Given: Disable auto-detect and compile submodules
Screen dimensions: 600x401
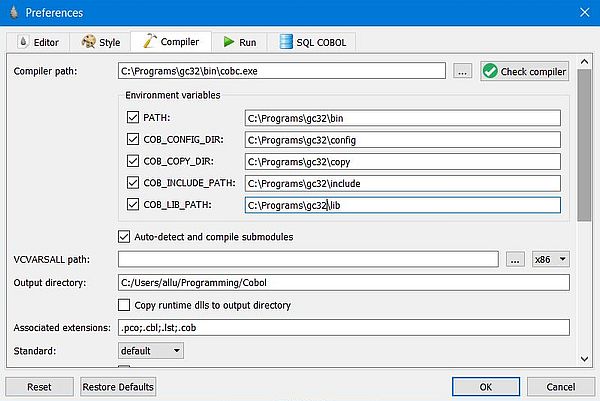Looking at the screenshot, I should (124, 236).
